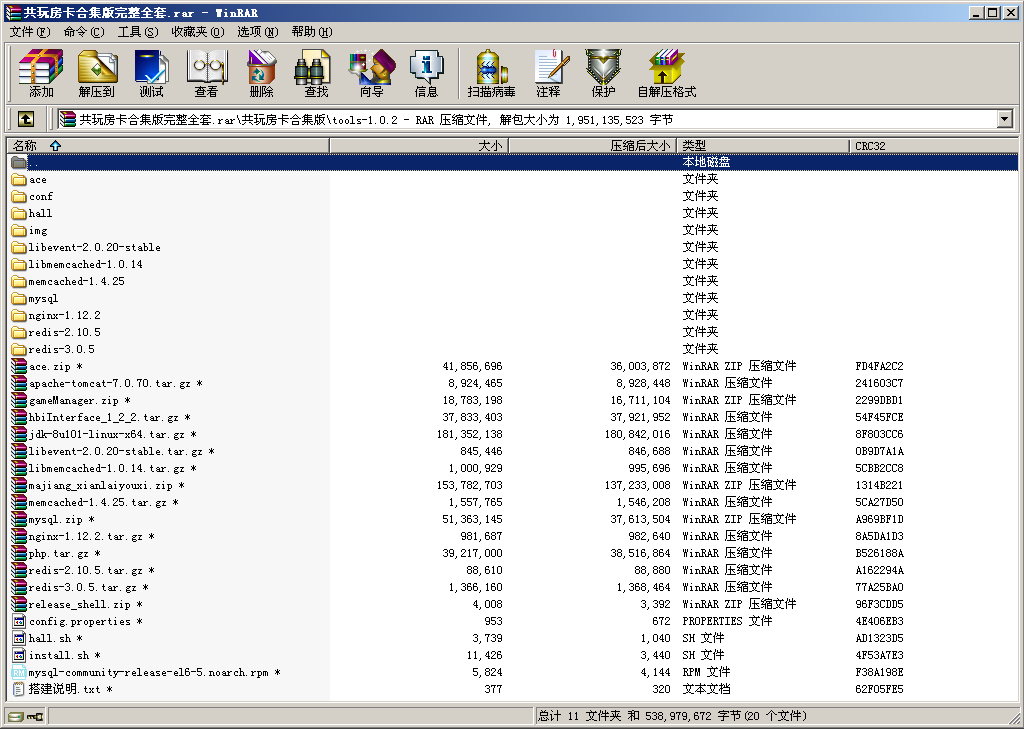
Task: Select the nginx-1.12.2 folder
Action: click(x=64, y=315)
